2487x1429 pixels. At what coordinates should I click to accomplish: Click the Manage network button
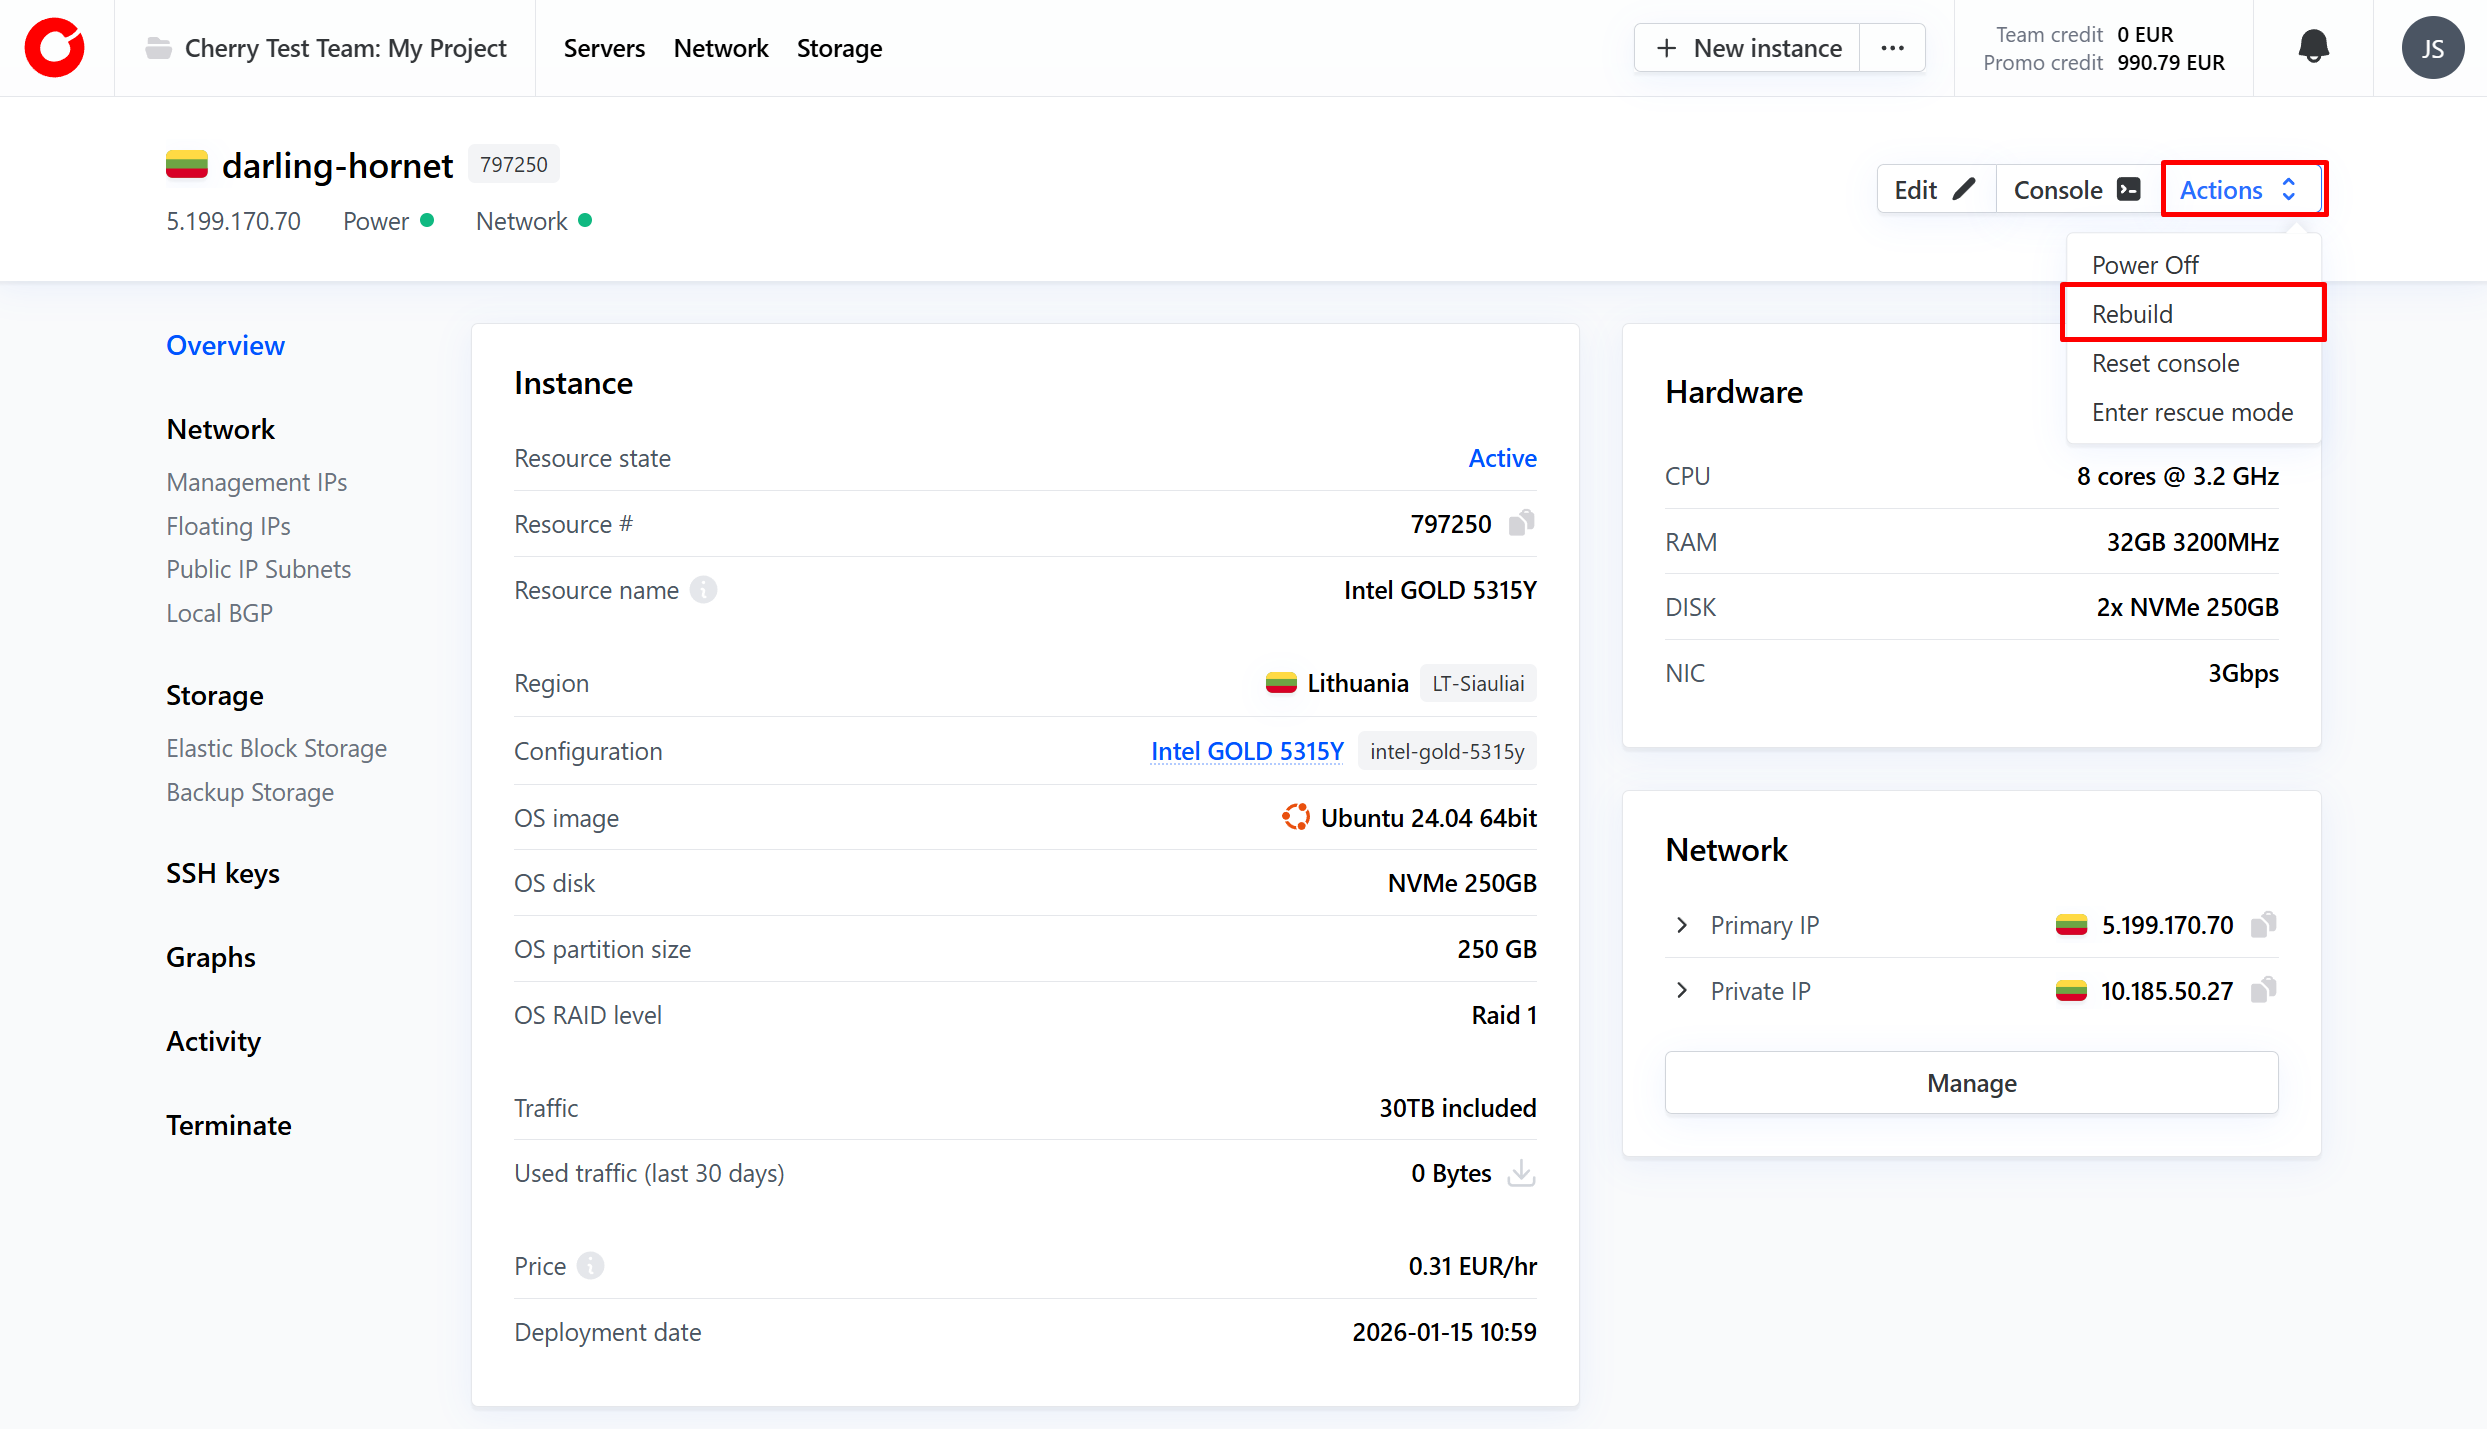[x=1971, y=1083]
